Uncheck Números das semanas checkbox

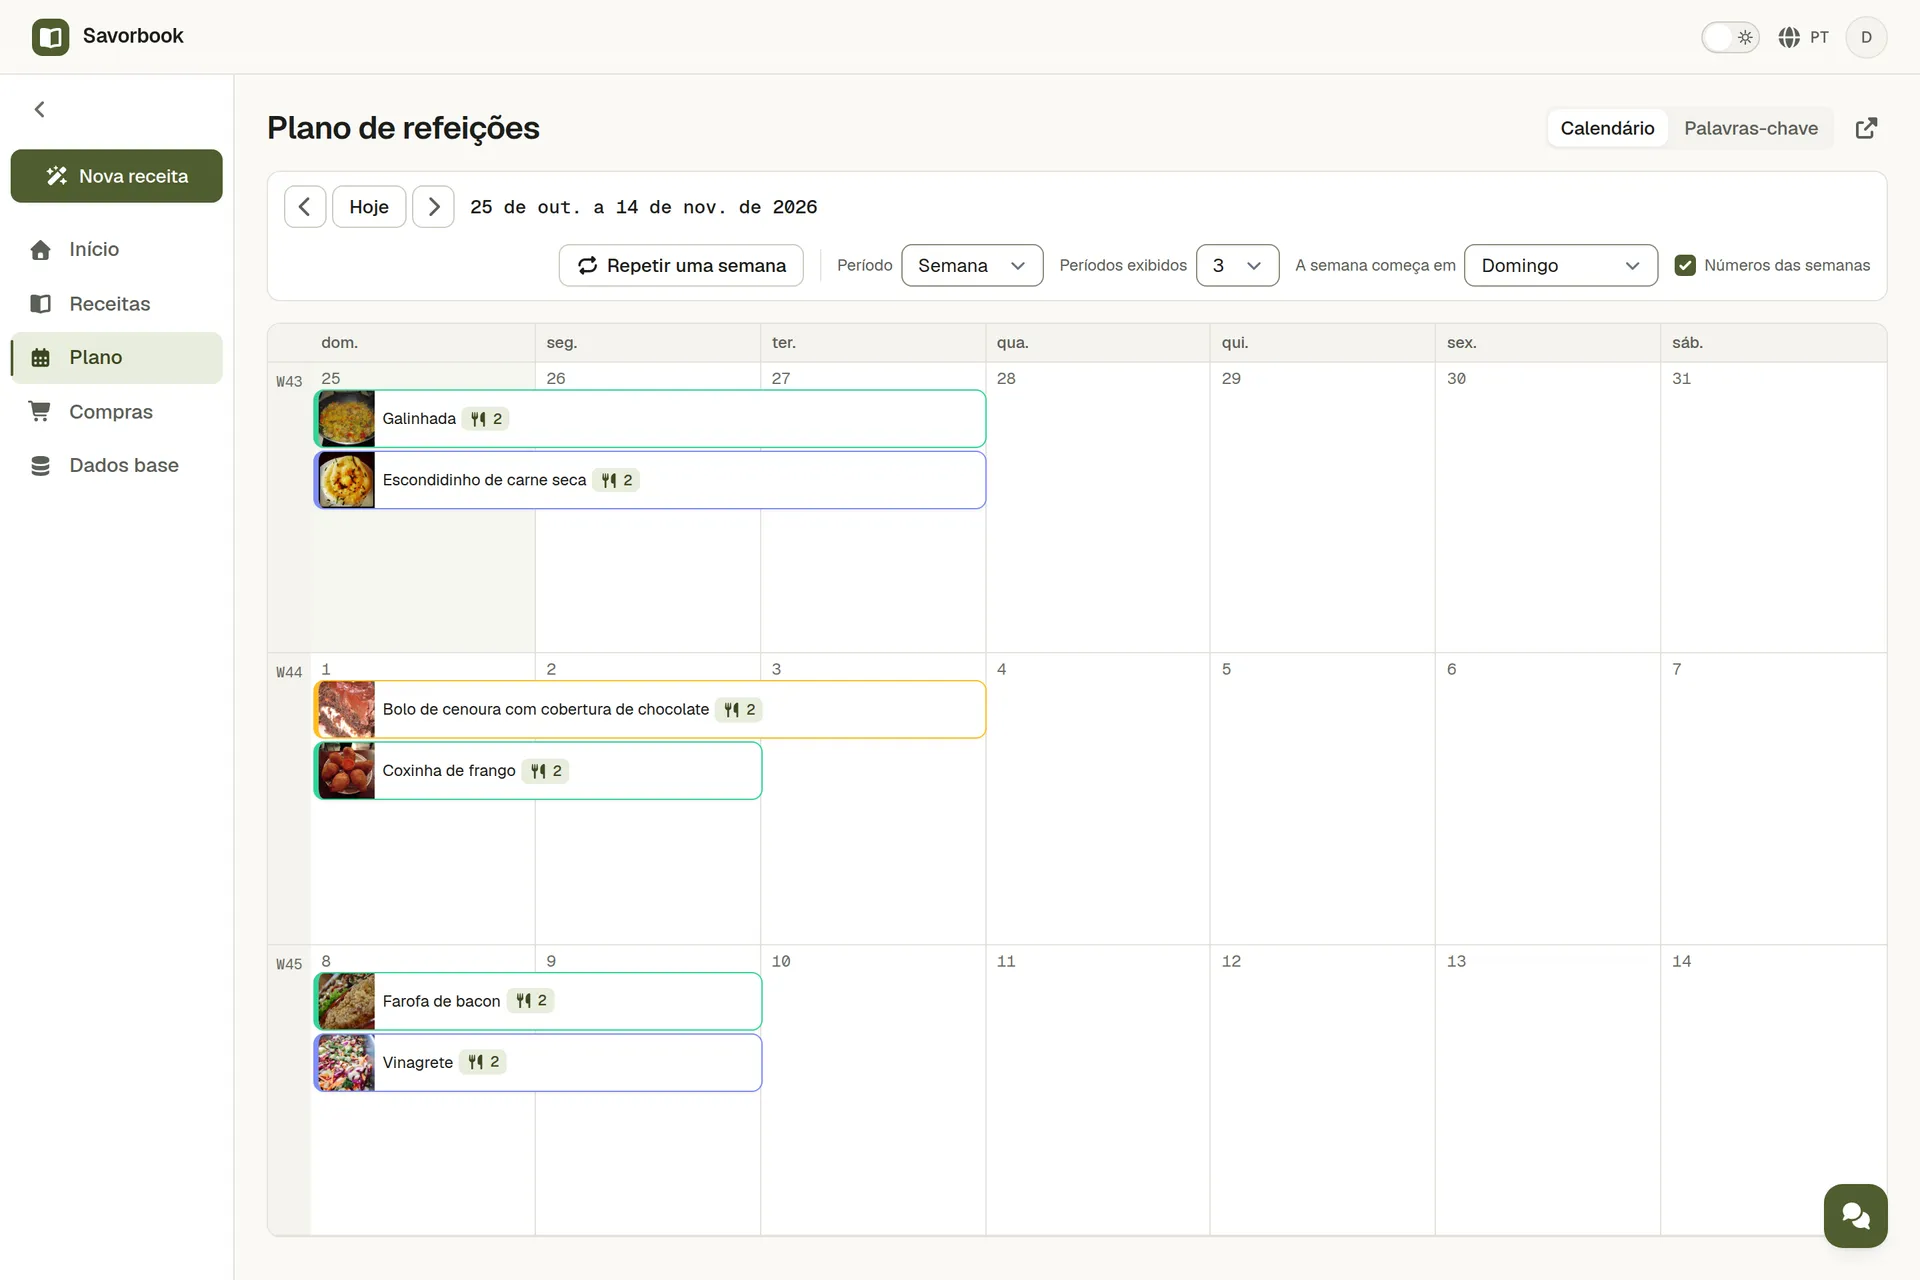(1685, 265)
